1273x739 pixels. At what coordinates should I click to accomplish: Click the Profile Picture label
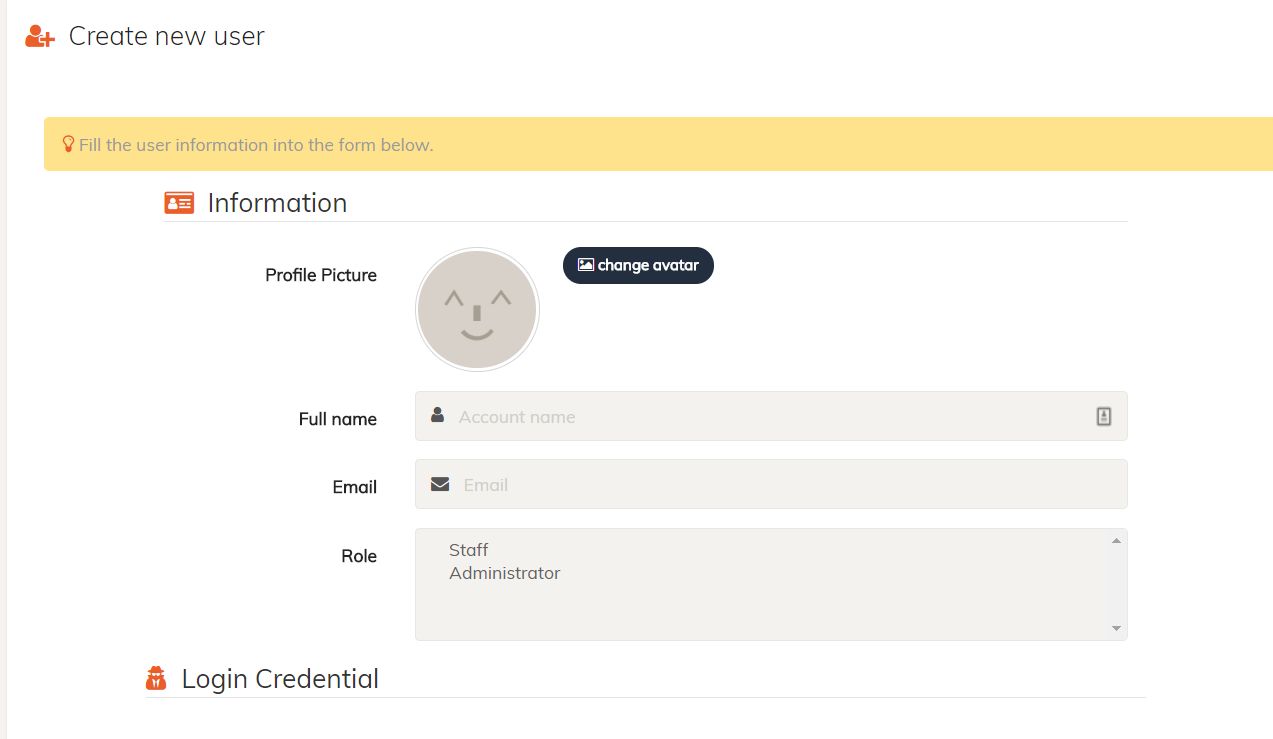point(320,275)
